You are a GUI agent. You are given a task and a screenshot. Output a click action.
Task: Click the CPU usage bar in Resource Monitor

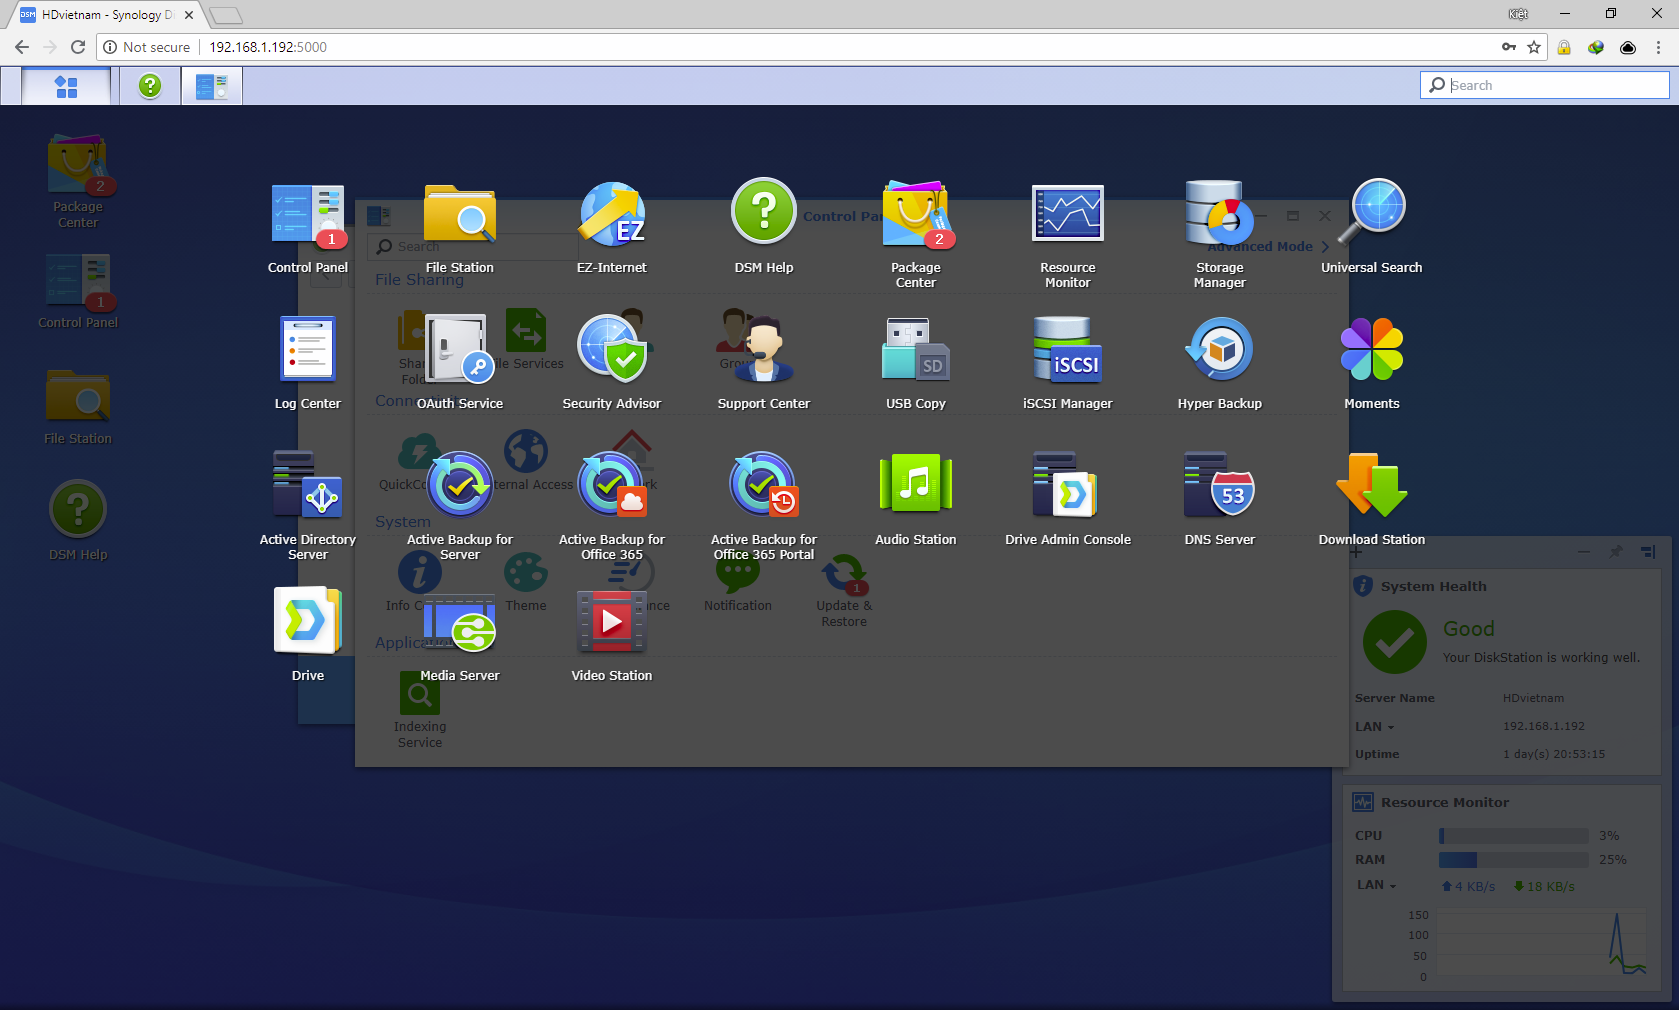coord(1514,836)
